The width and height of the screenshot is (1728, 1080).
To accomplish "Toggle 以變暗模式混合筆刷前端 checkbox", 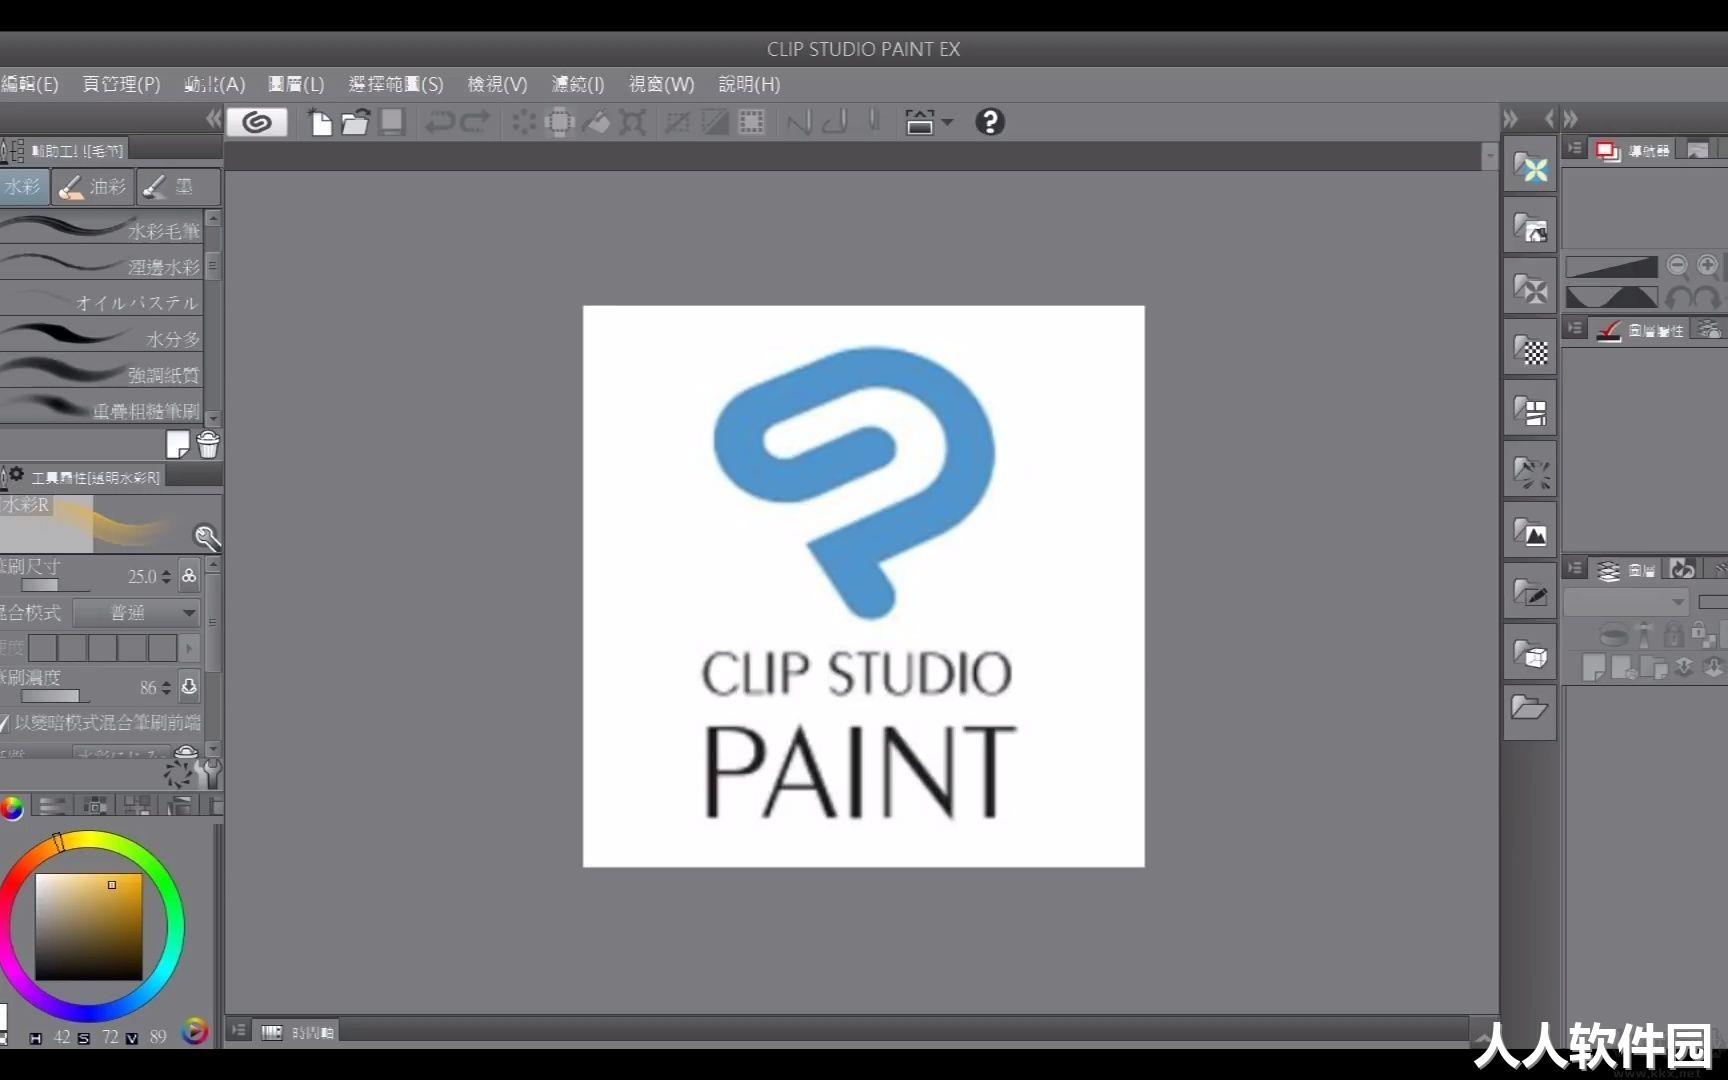I will (x=4, y=723).
